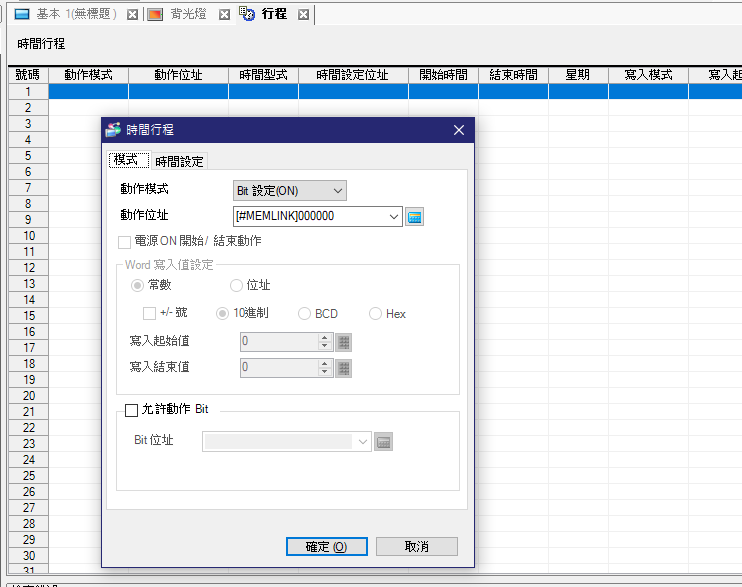The width and height of the screenshot is (742, 587).
Task: Close the 基本 1 tab with its X icon
Action: click(131, 15)
